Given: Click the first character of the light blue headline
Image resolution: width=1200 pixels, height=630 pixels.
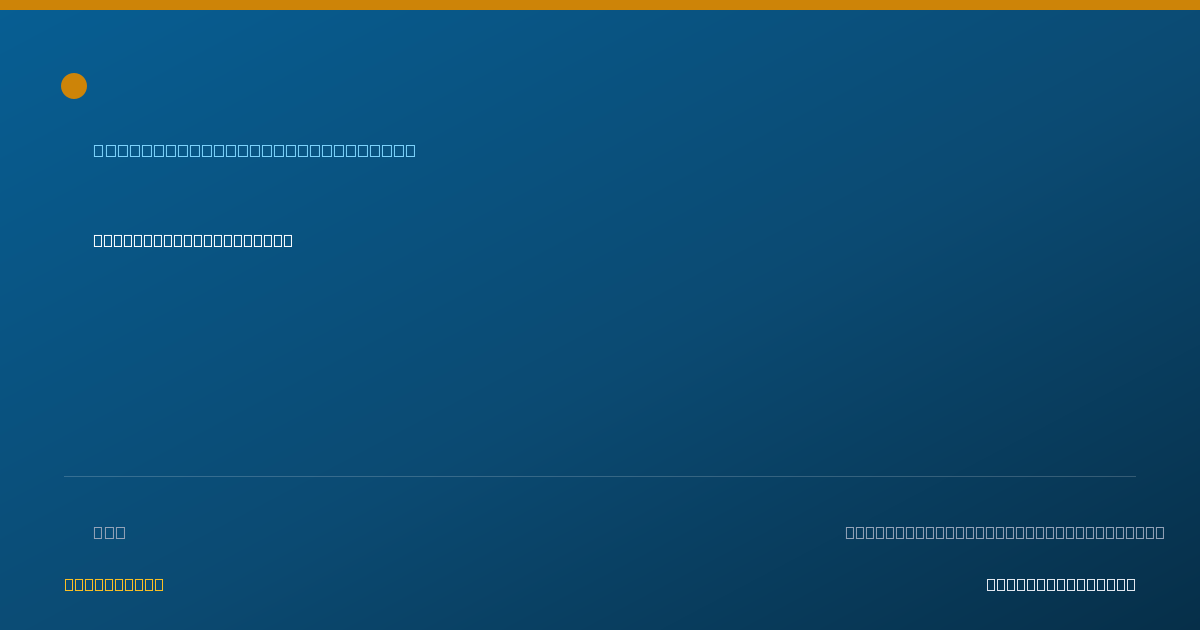Looking at the screenshot, I should pyautogui.click(x=99, y=150).
